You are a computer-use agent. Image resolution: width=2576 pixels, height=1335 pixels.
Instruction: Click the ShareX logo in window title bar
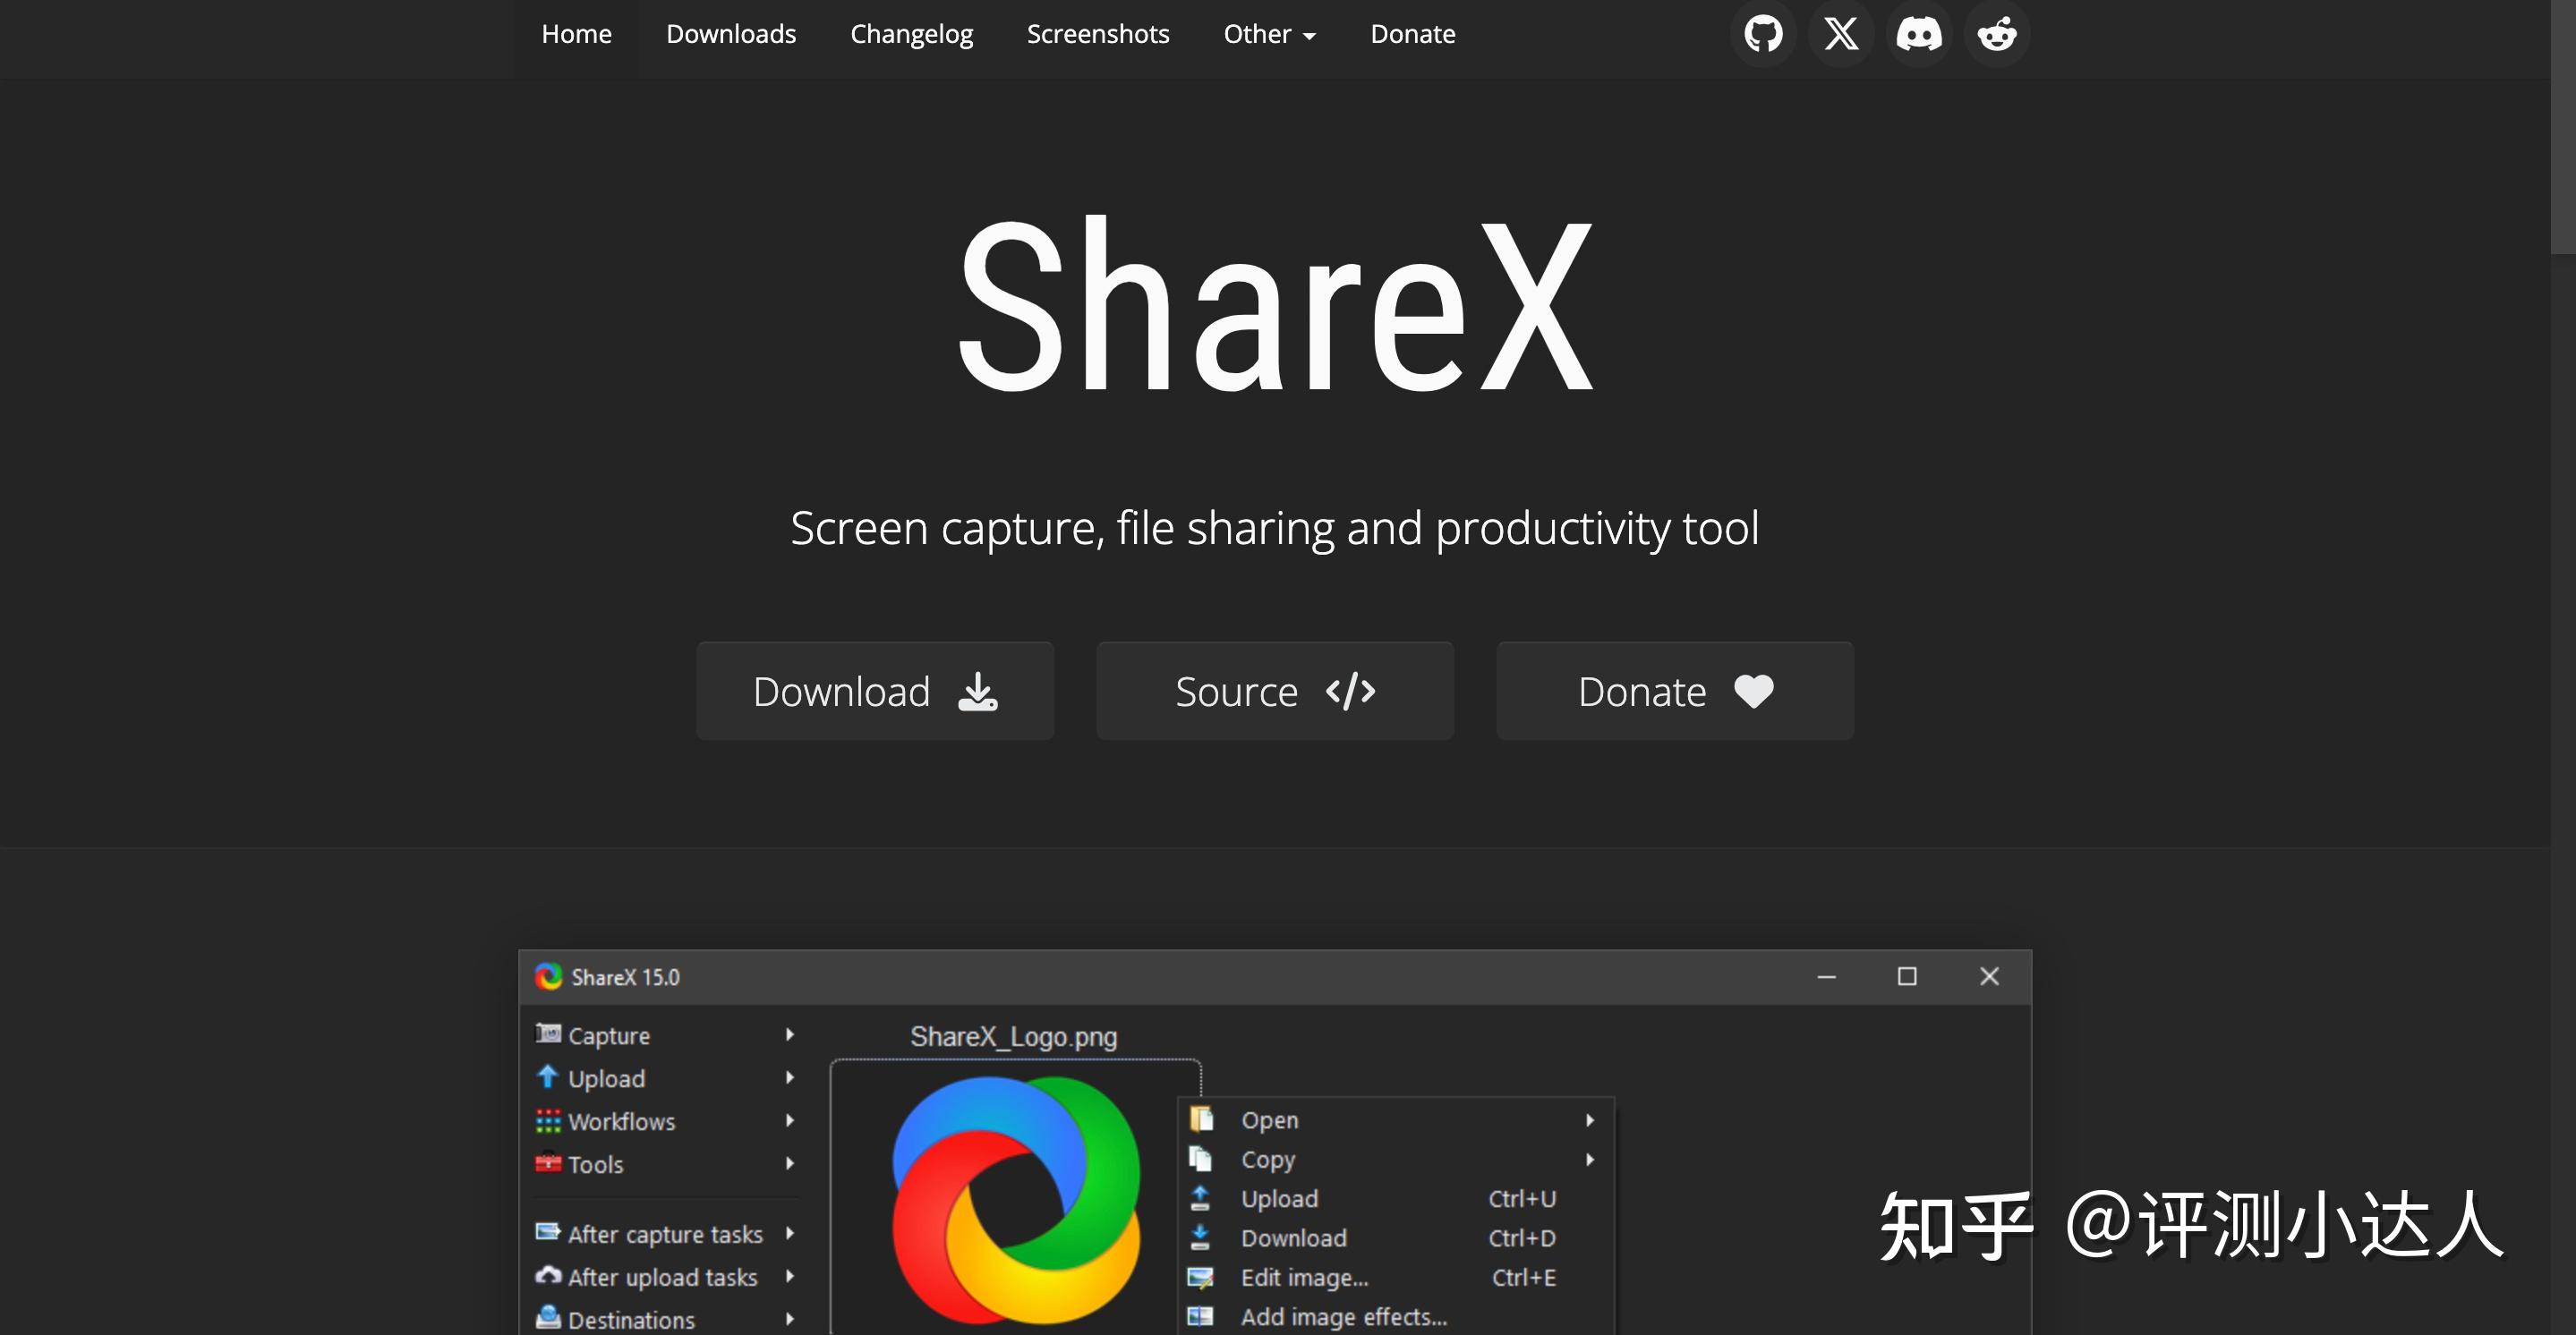[x=548, y=977]
